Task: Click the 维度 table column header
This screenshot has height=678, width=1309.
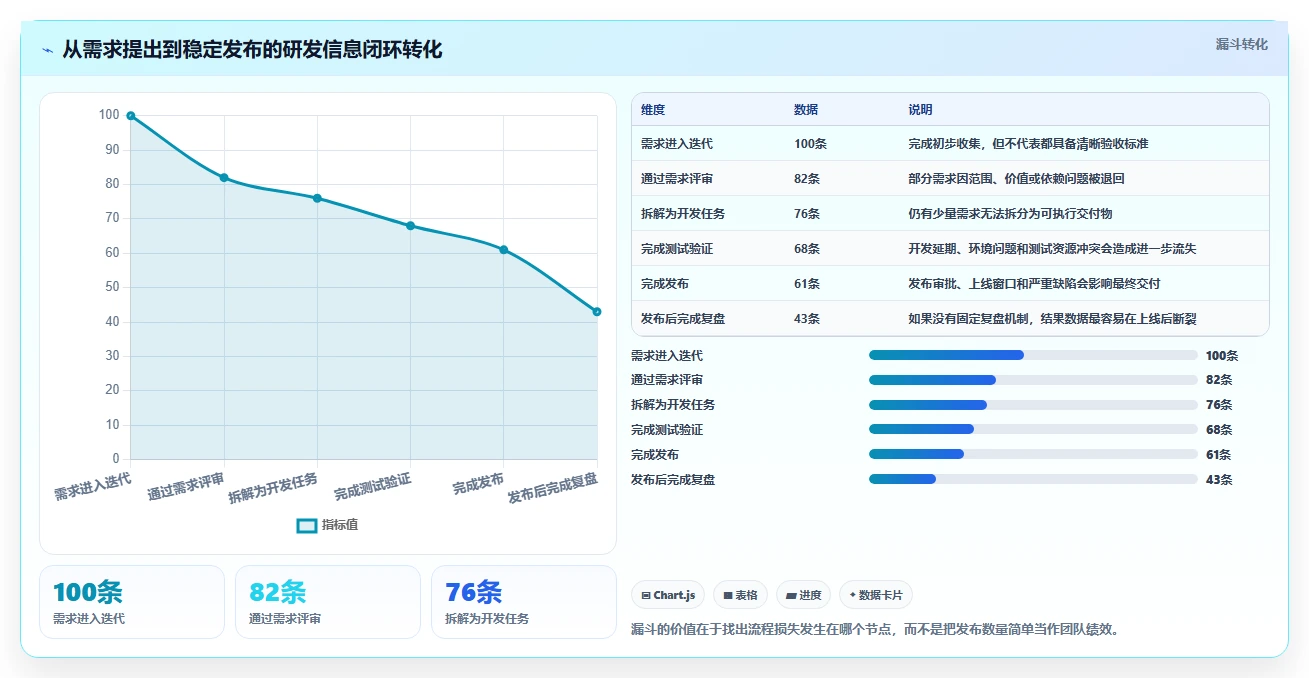Action: (x=653, y=110)
